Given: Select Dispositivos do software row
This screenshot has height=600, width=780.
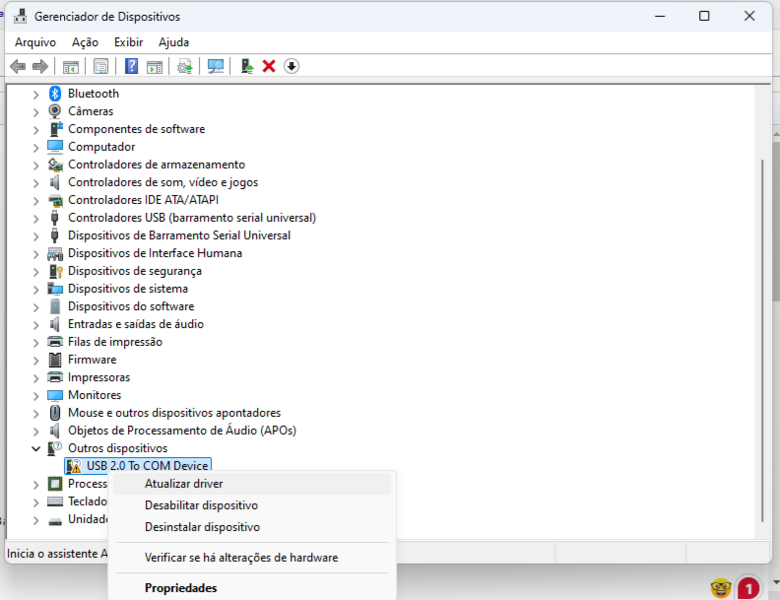Looking at the screenshot, I should [x=131, y=306].
